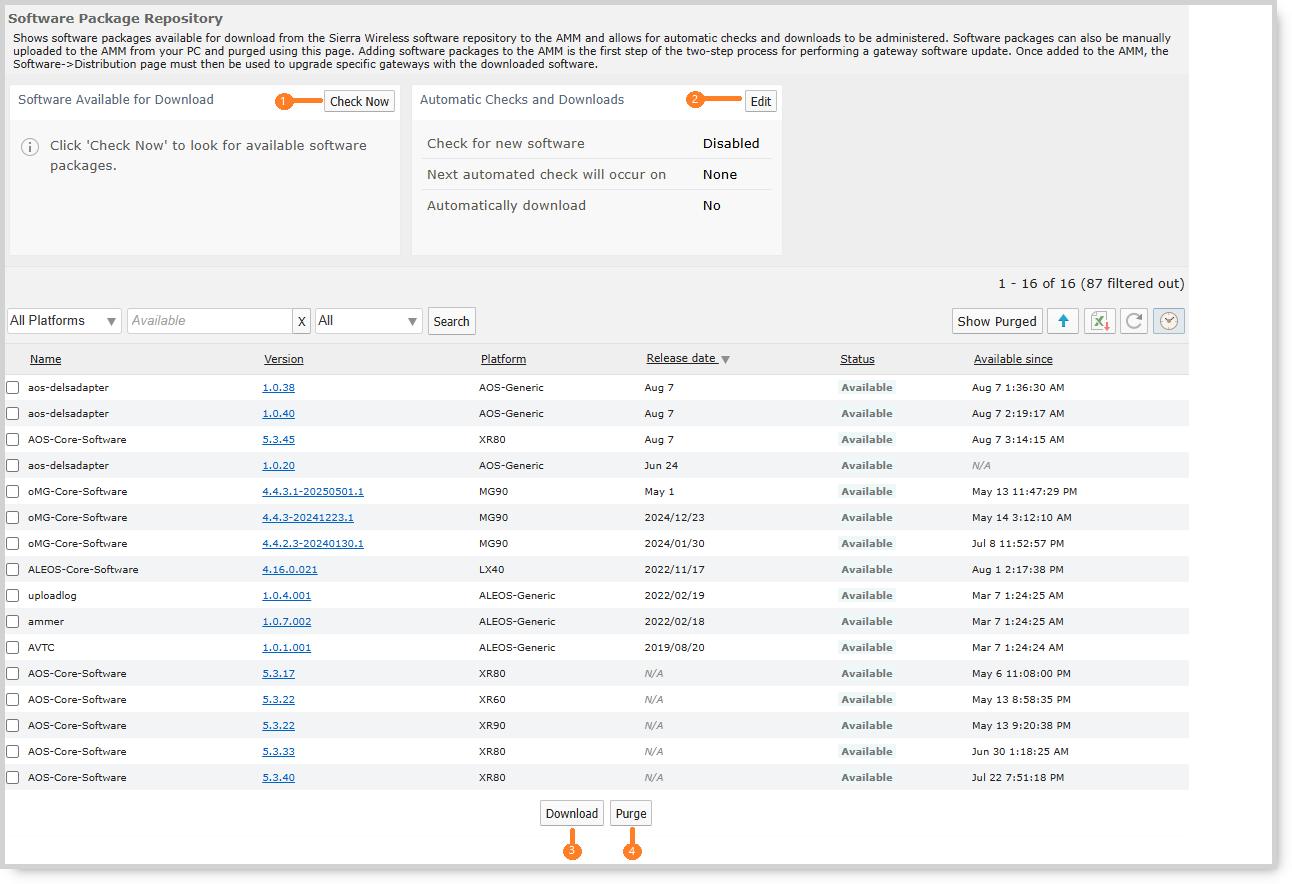1292x884 pixels.
Task: Edit the Automatic Checks and Downloads settings
Action: coord(760,100)
